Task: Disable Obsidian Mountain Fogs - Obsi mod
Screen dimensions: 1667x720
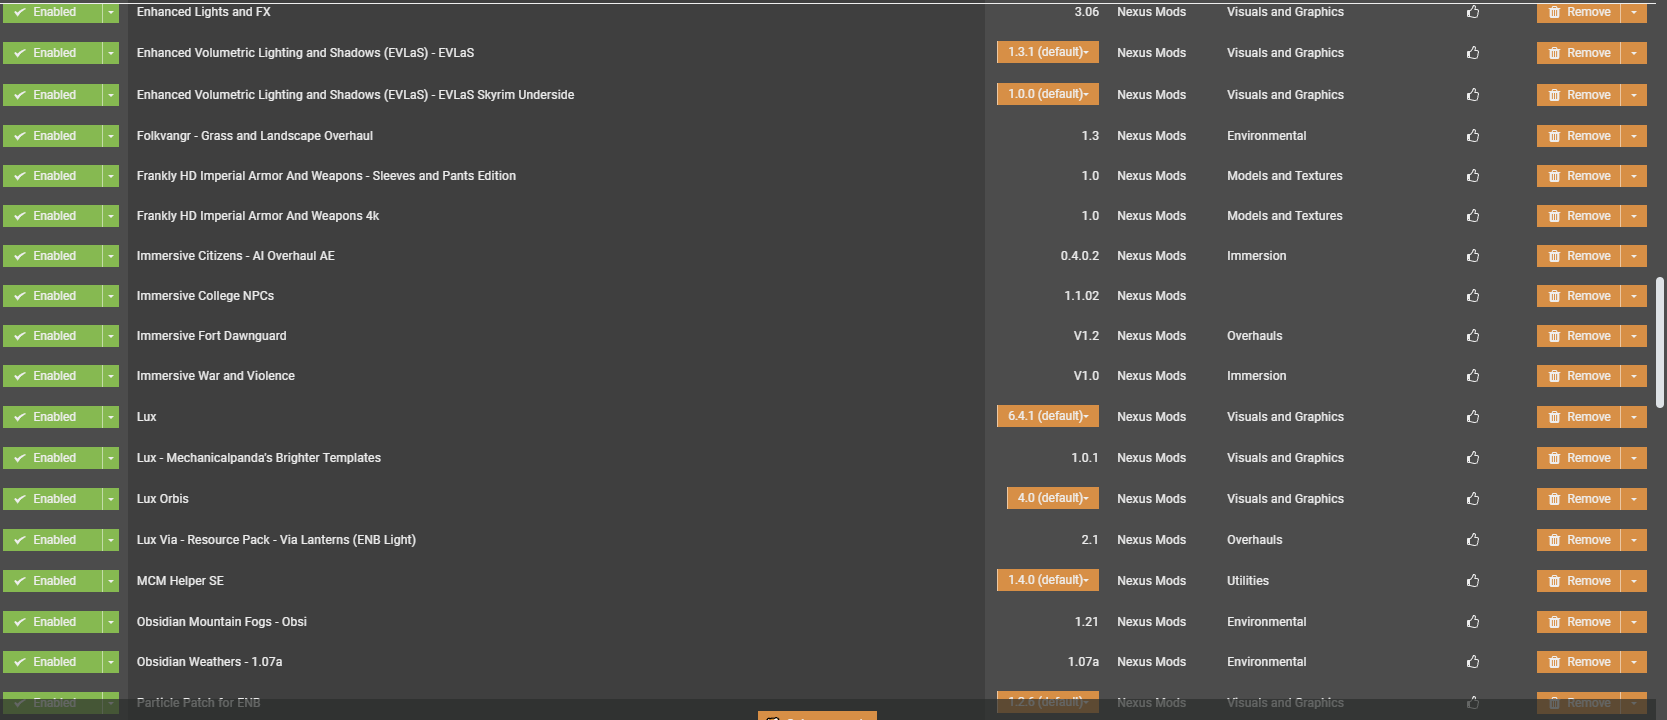Action: [x=53, y=622]
